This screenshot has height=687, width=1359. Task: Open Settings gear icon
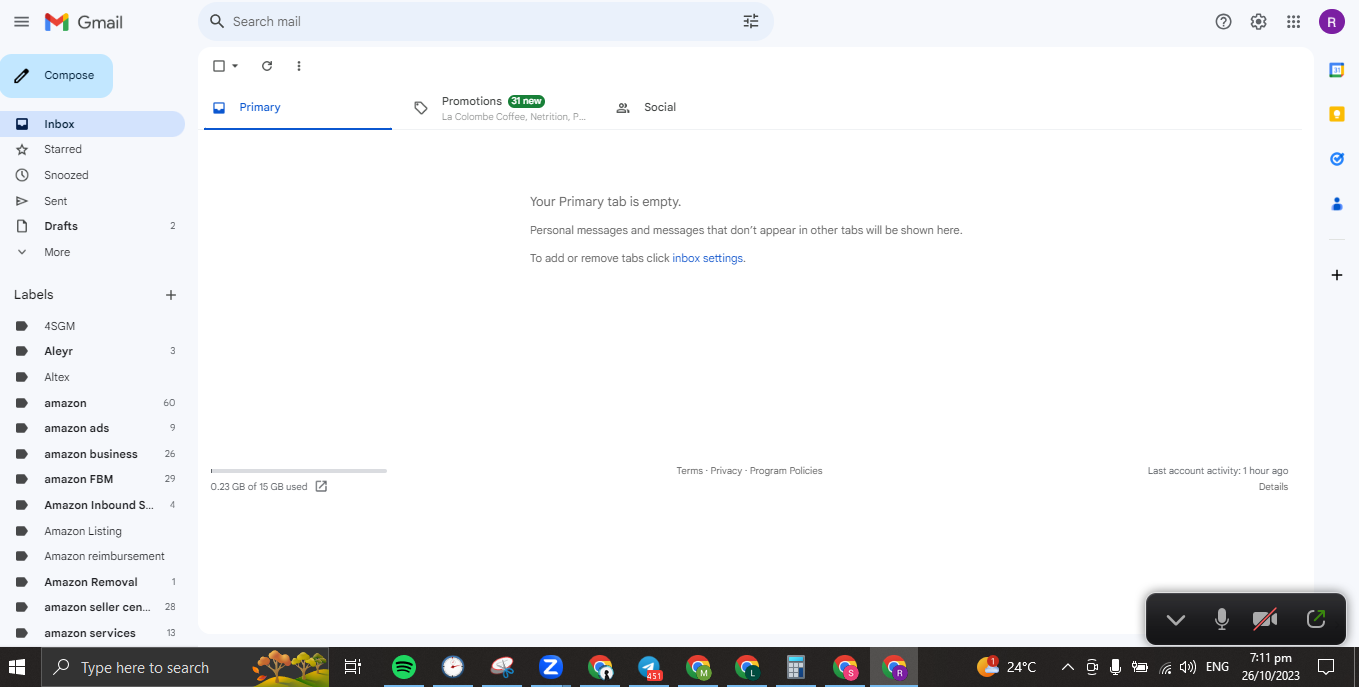point(1258,21)
